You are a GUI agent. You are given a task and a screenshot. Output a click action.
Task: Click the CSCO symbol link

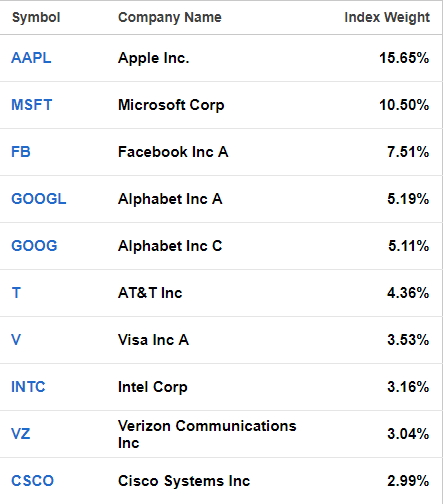[x=32, y=481]
